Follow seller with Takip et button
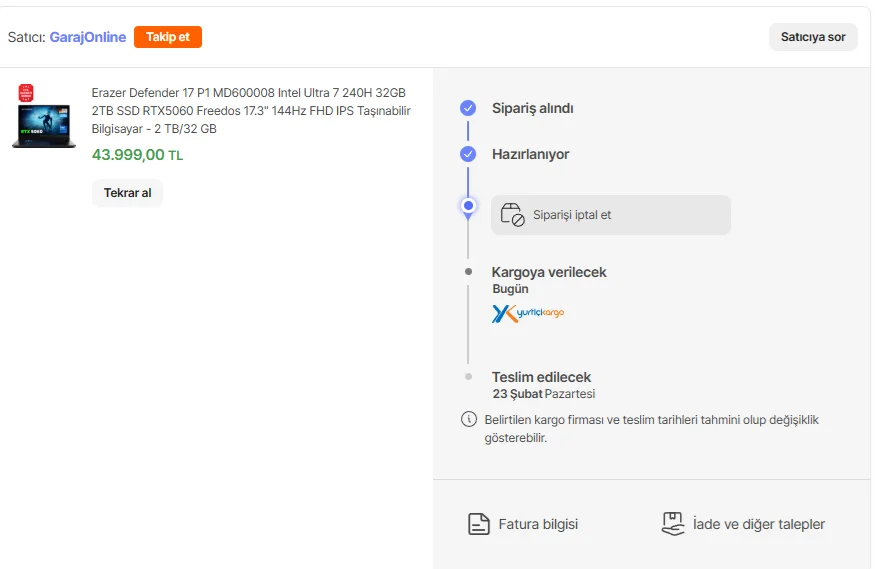Viewport: 886px width, 569px height. (x=168, y=37)
